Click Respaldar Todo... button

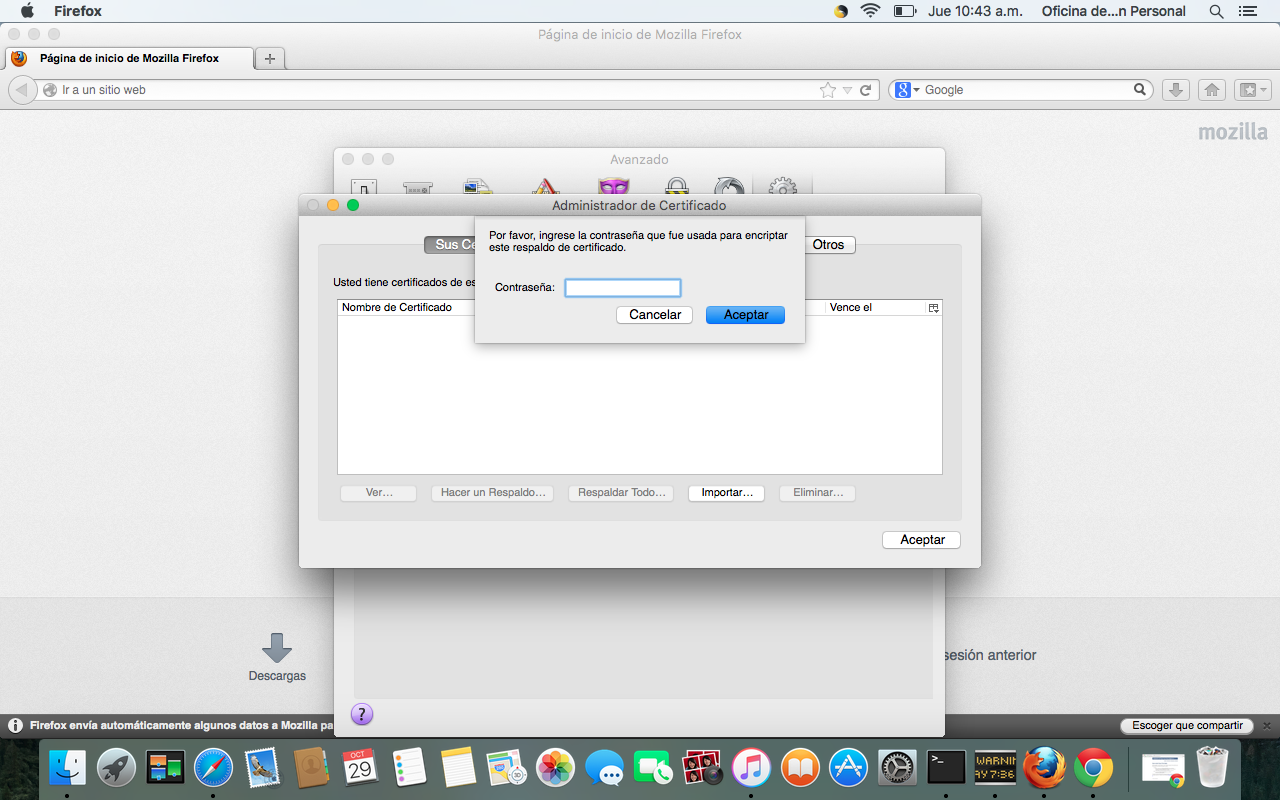click(x=621, y=493)
